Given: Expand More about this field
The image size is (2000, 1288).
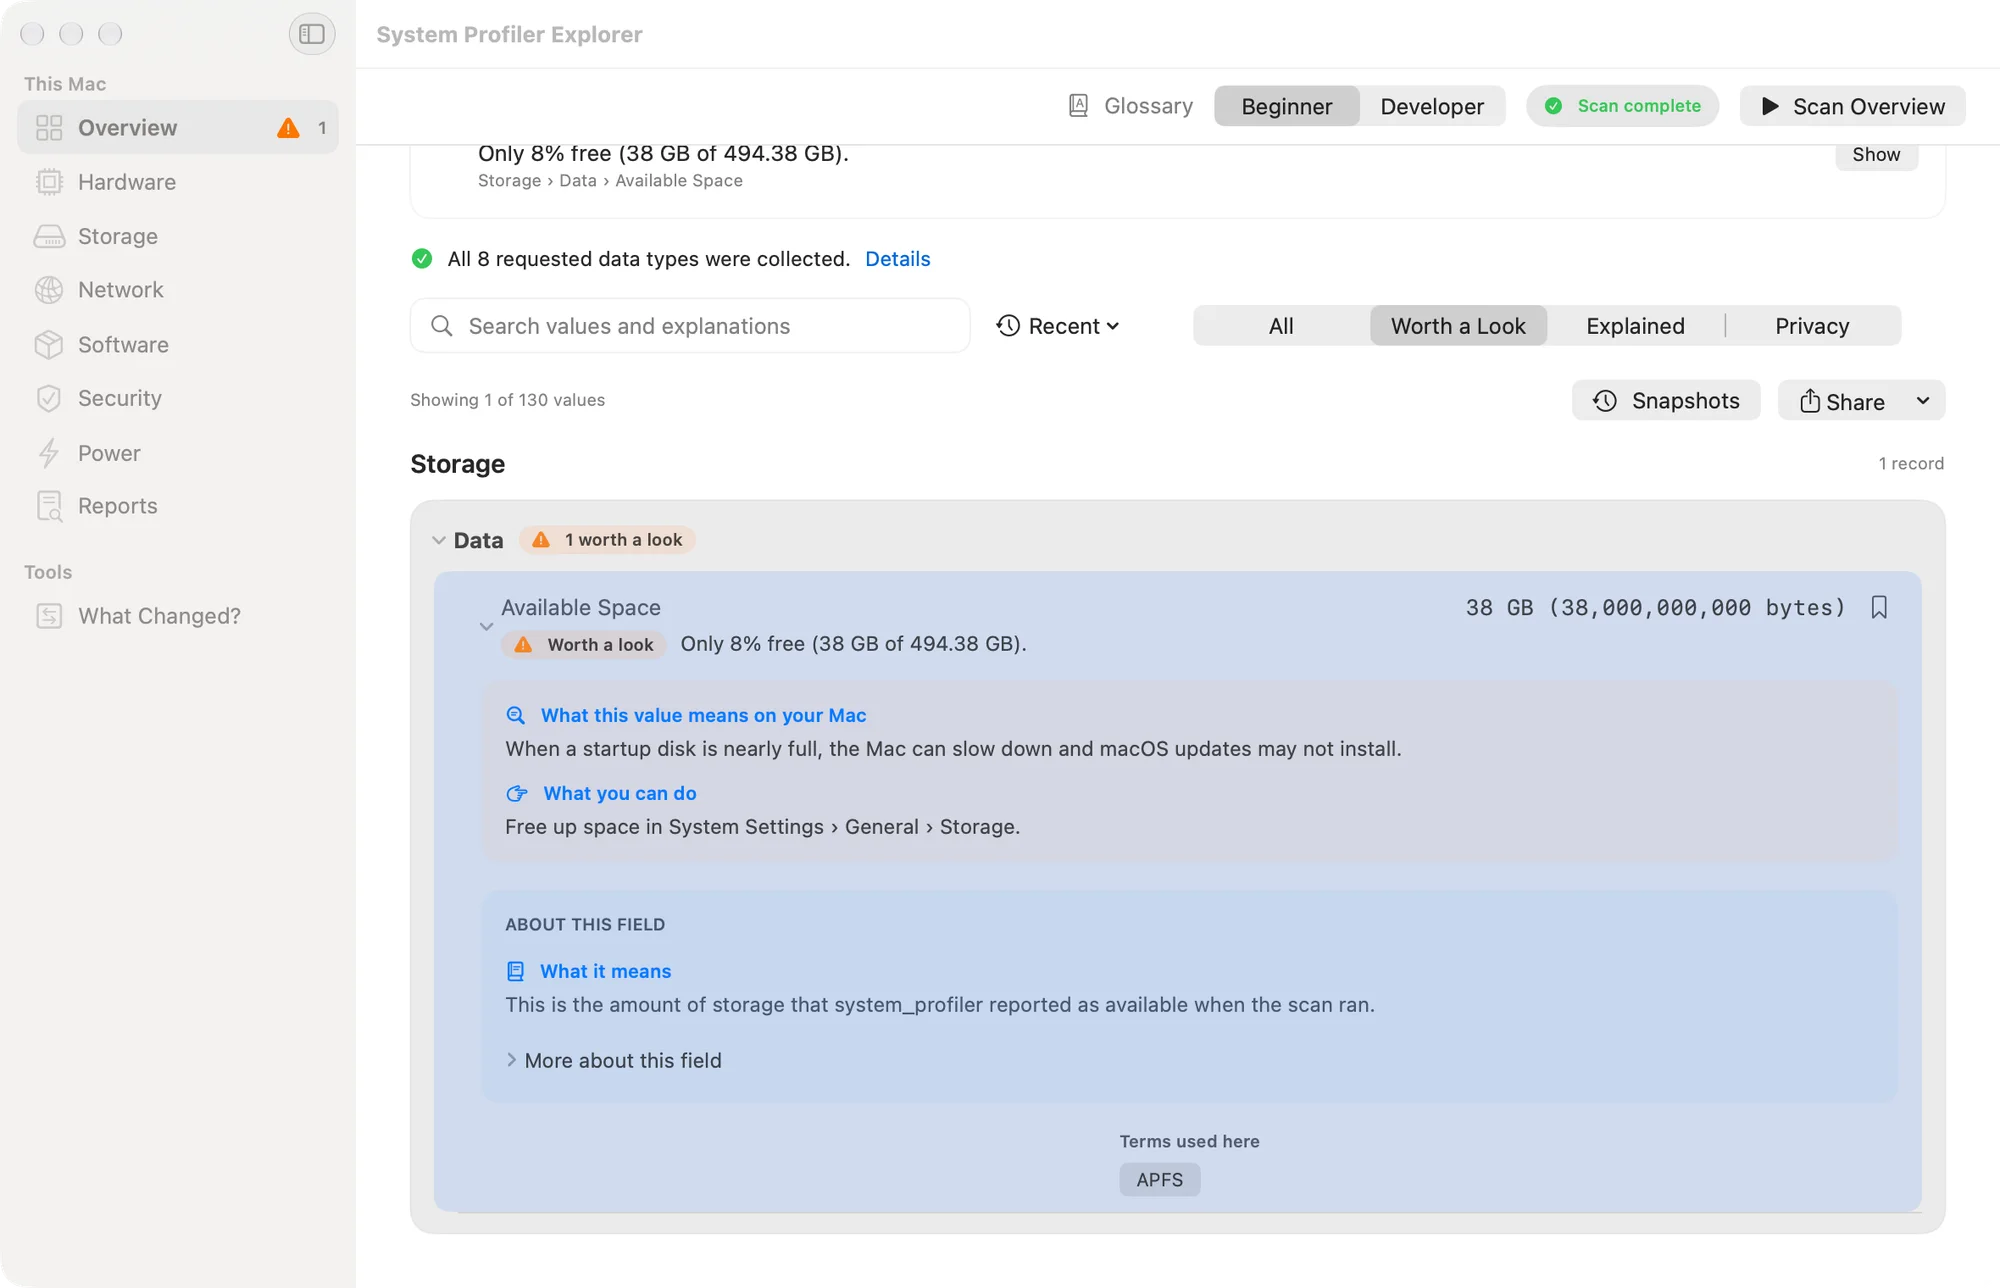Looking at the screenshot, I should (x=613, y=1060).
